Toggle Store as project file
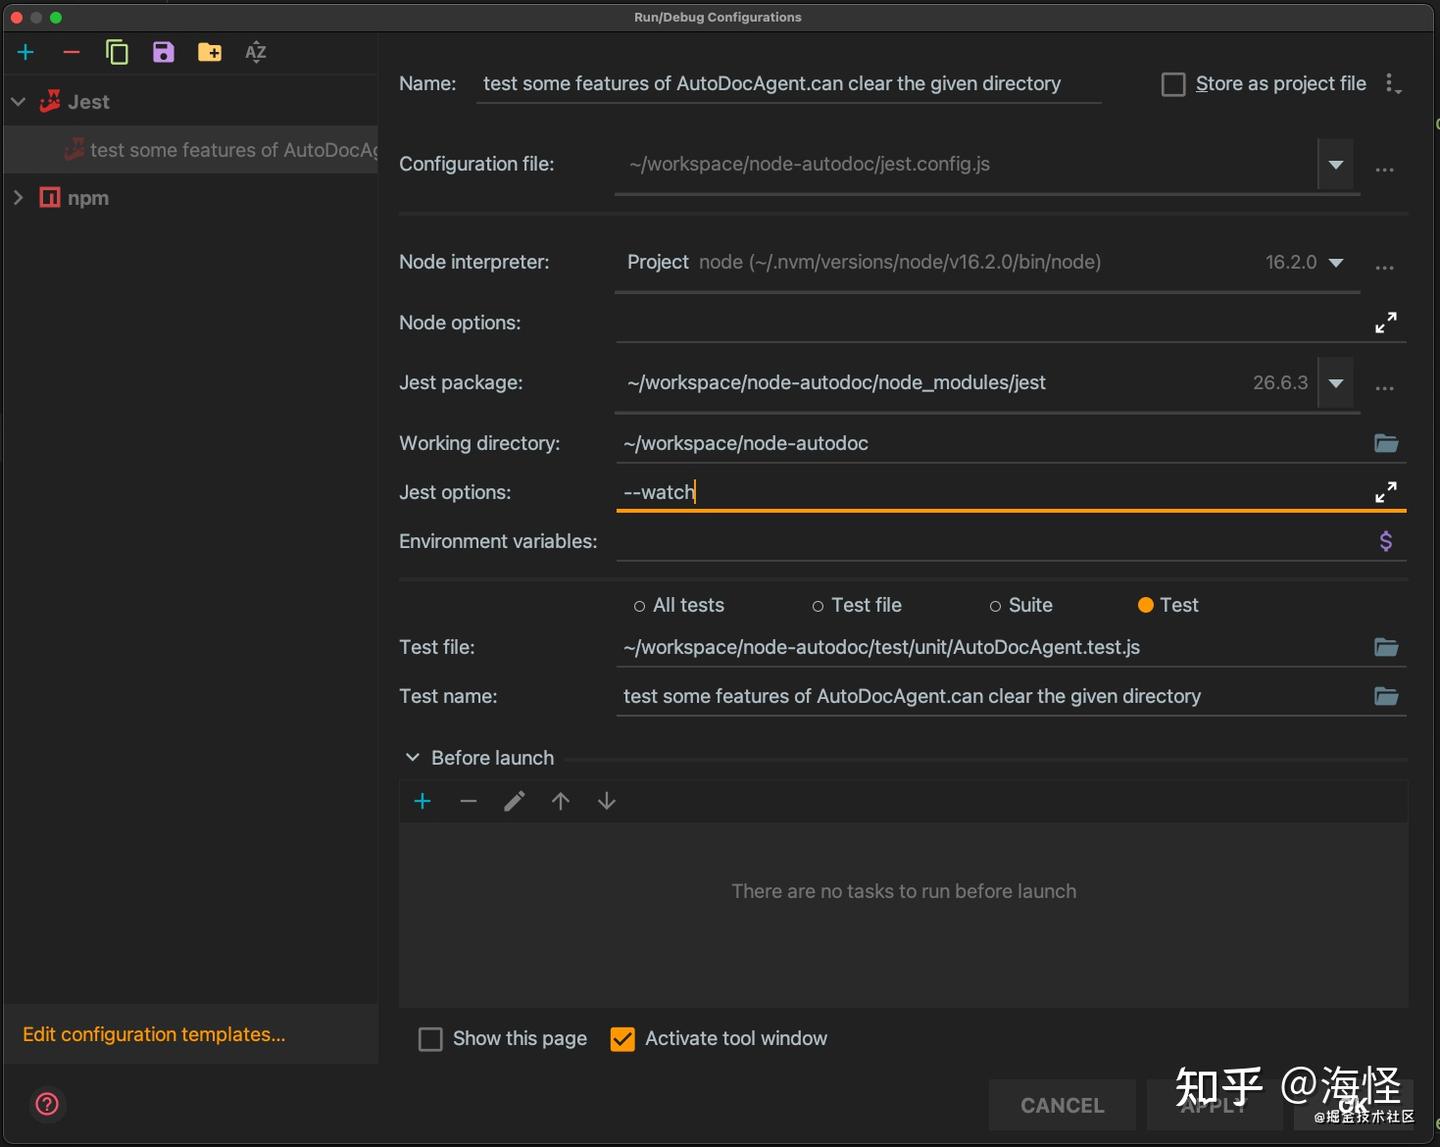Viewport: 1440px width, 1147px height. coord(1172,84)
